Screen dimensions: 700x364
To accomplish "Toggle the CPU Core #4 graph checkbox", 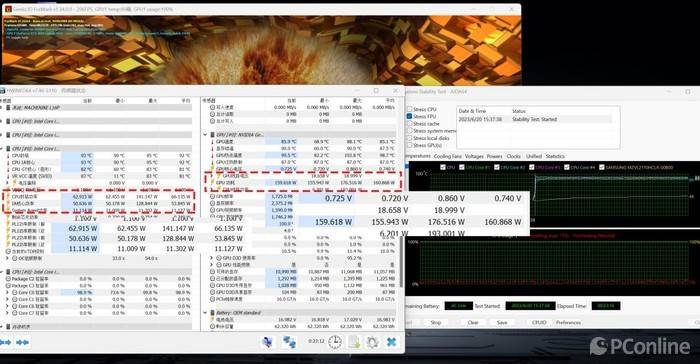I will (x=567, y=167).
